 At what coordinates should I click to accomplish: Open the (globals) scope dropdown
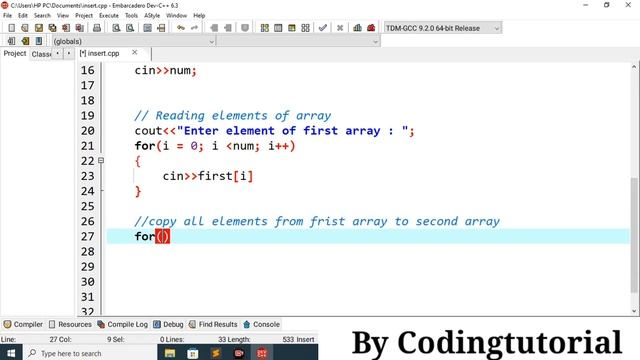[133, 41]
